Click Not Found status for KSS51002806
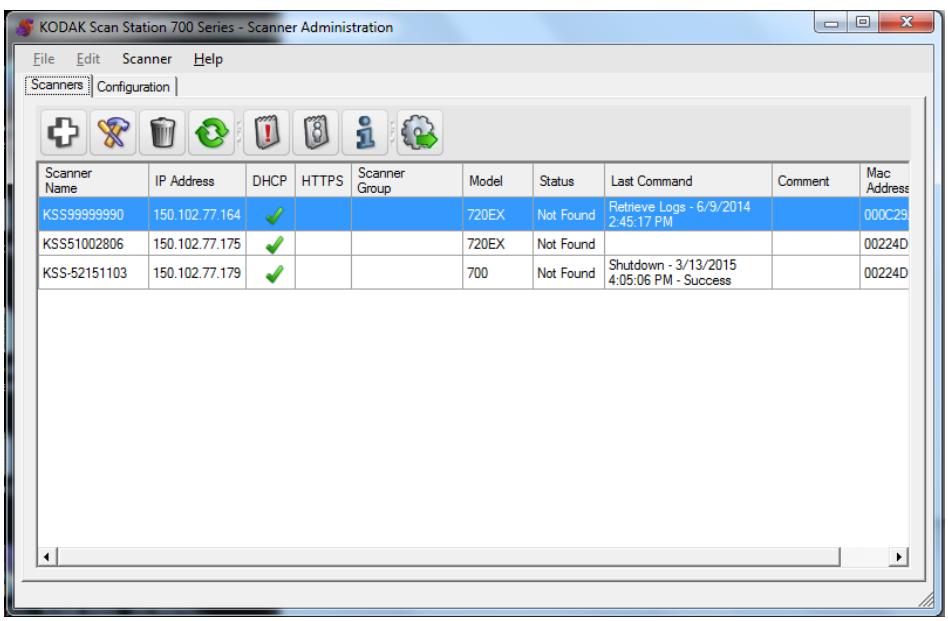 [567, 244]
